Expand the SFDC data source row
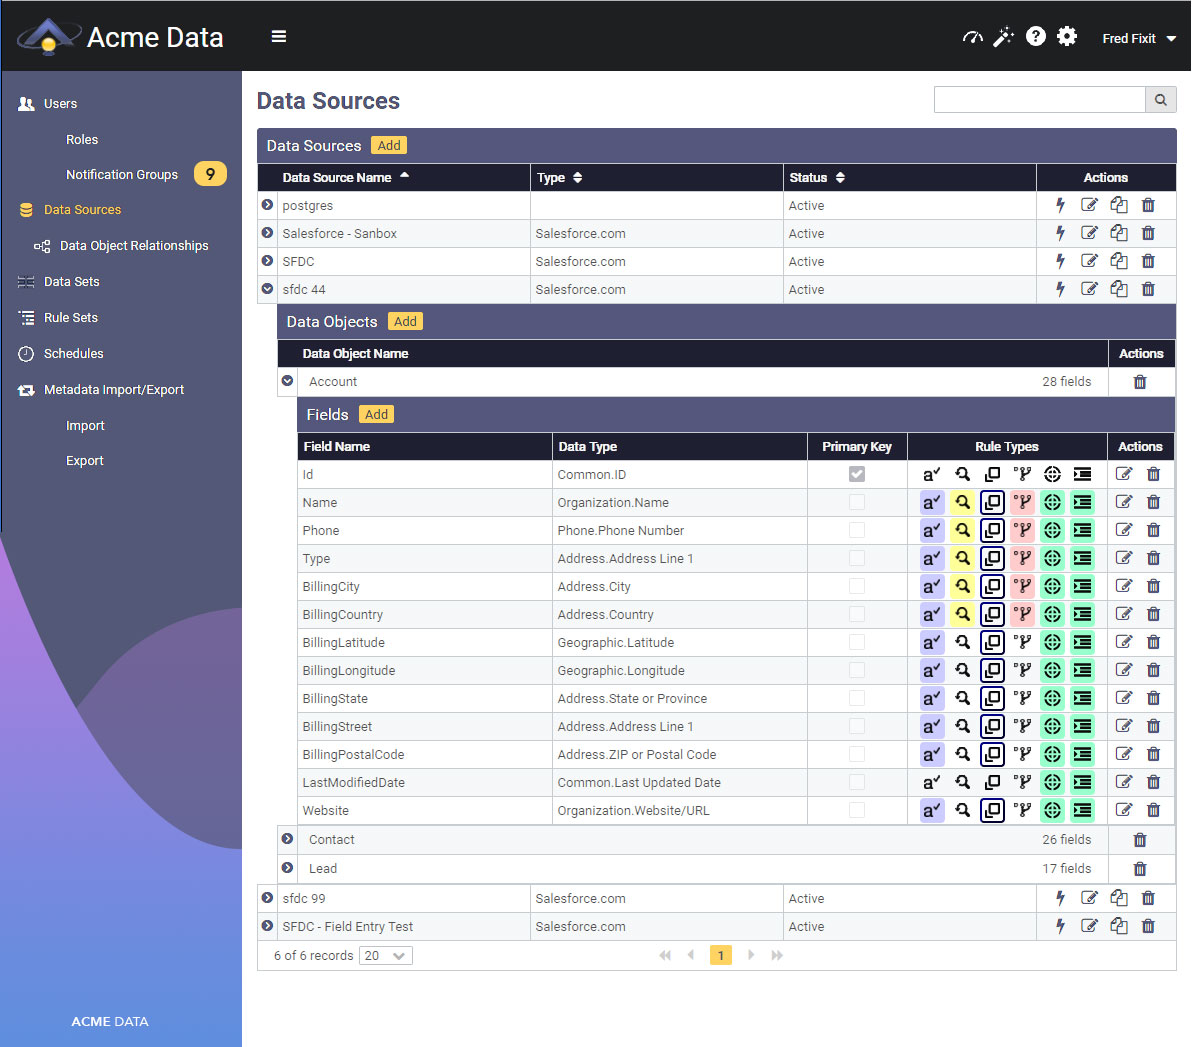1193x1047 pixels. (x=267, y=261)
